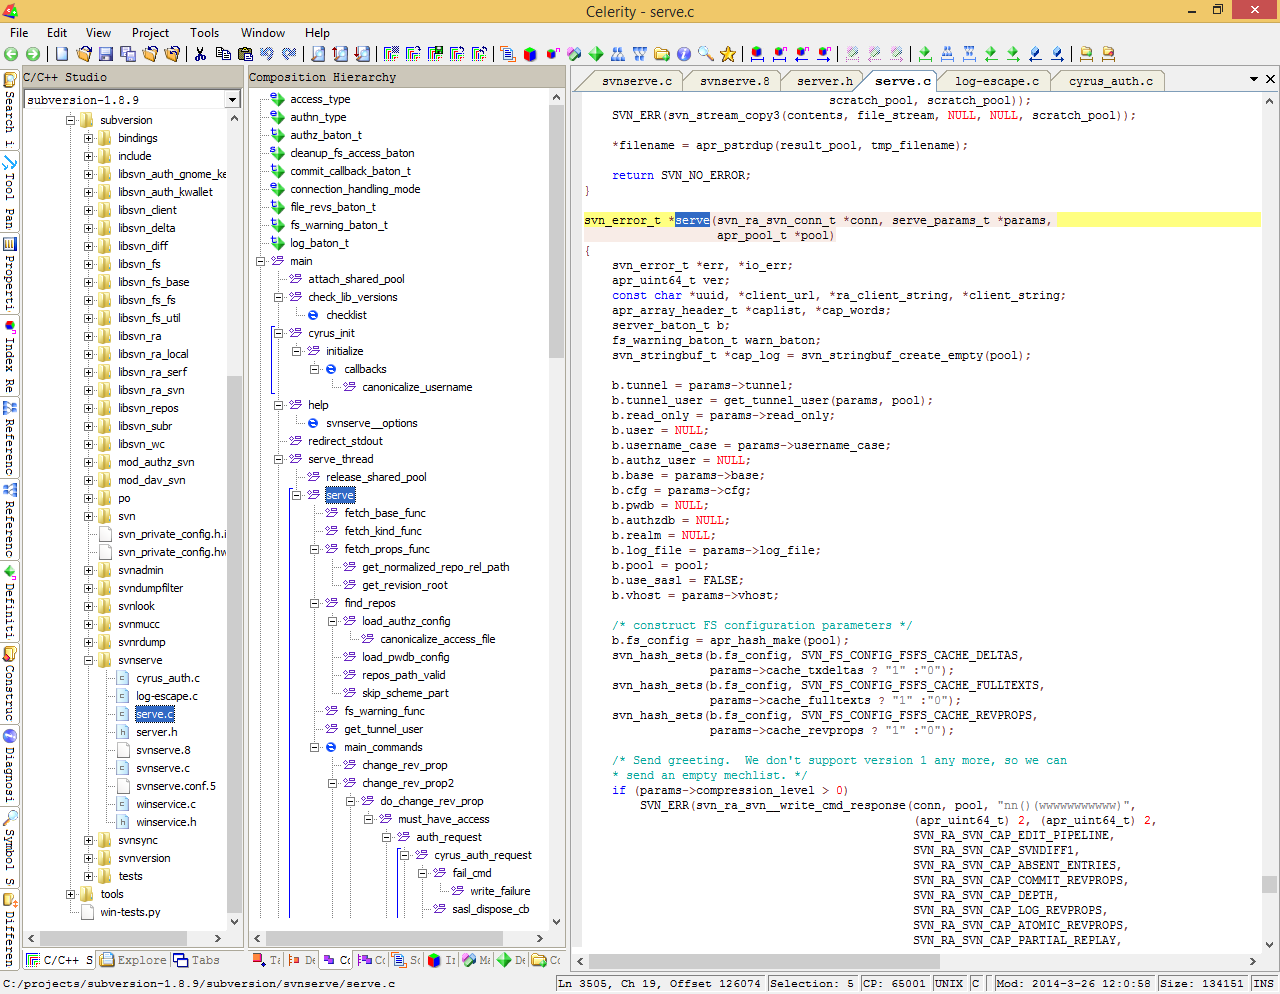Click the Cut scissors icon
1280x994 pixels.
tap(201, 54)
